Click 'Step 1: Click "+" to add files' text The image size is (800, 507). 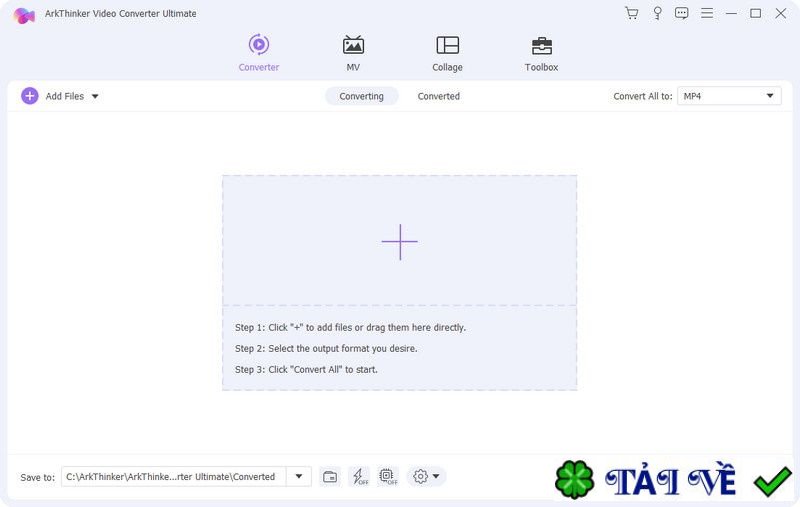click(350, 327)
